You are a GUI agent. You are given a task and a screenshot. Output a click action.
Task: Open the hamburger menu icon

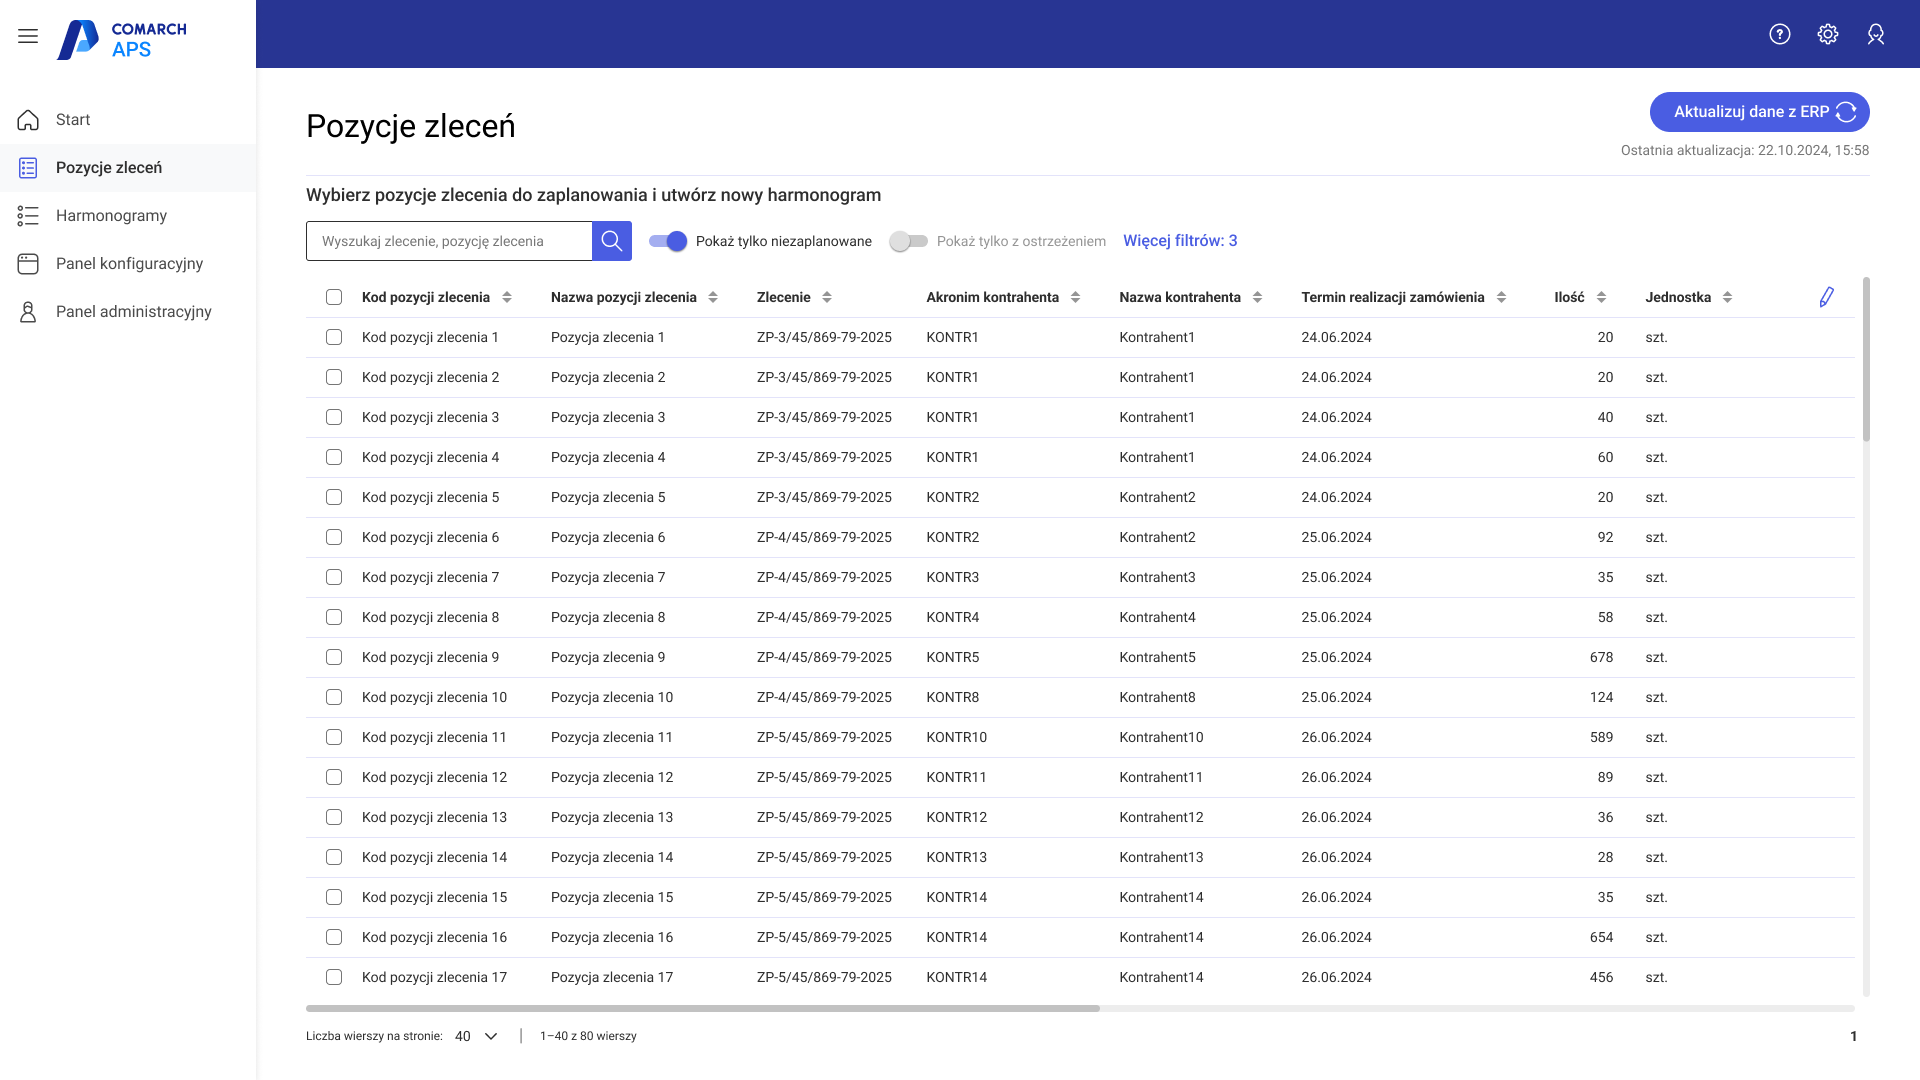28,36
